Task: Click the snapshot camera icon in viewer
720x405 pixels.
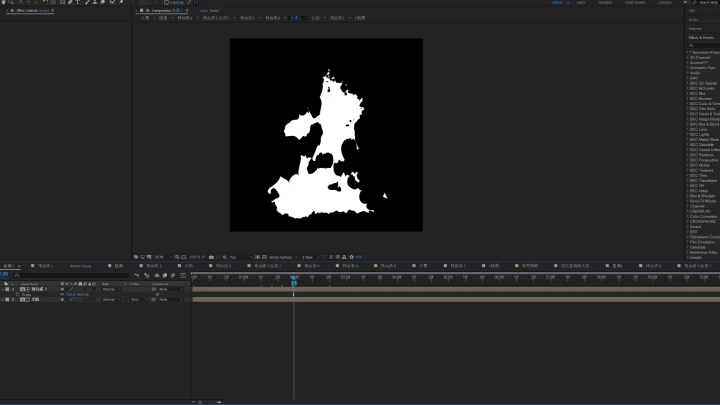Action: coord(211,257)
